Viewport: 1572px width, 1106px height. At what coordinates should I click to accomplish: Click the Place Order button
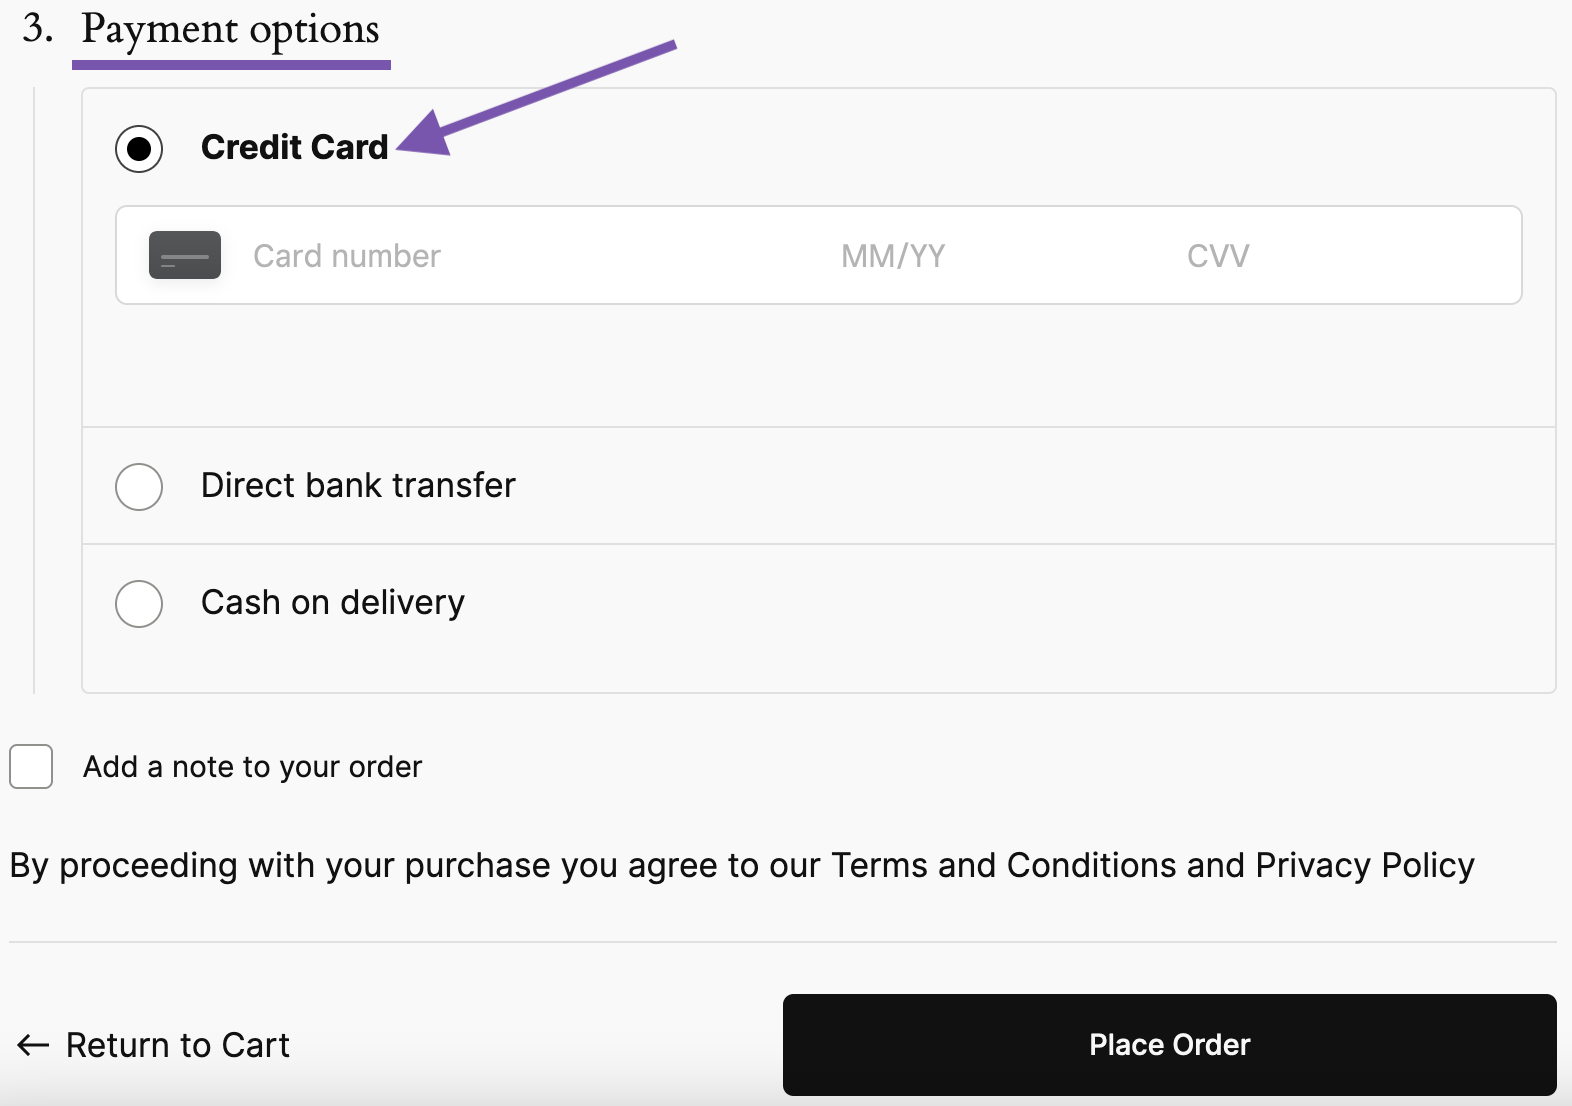(x=1168, y=1044)
